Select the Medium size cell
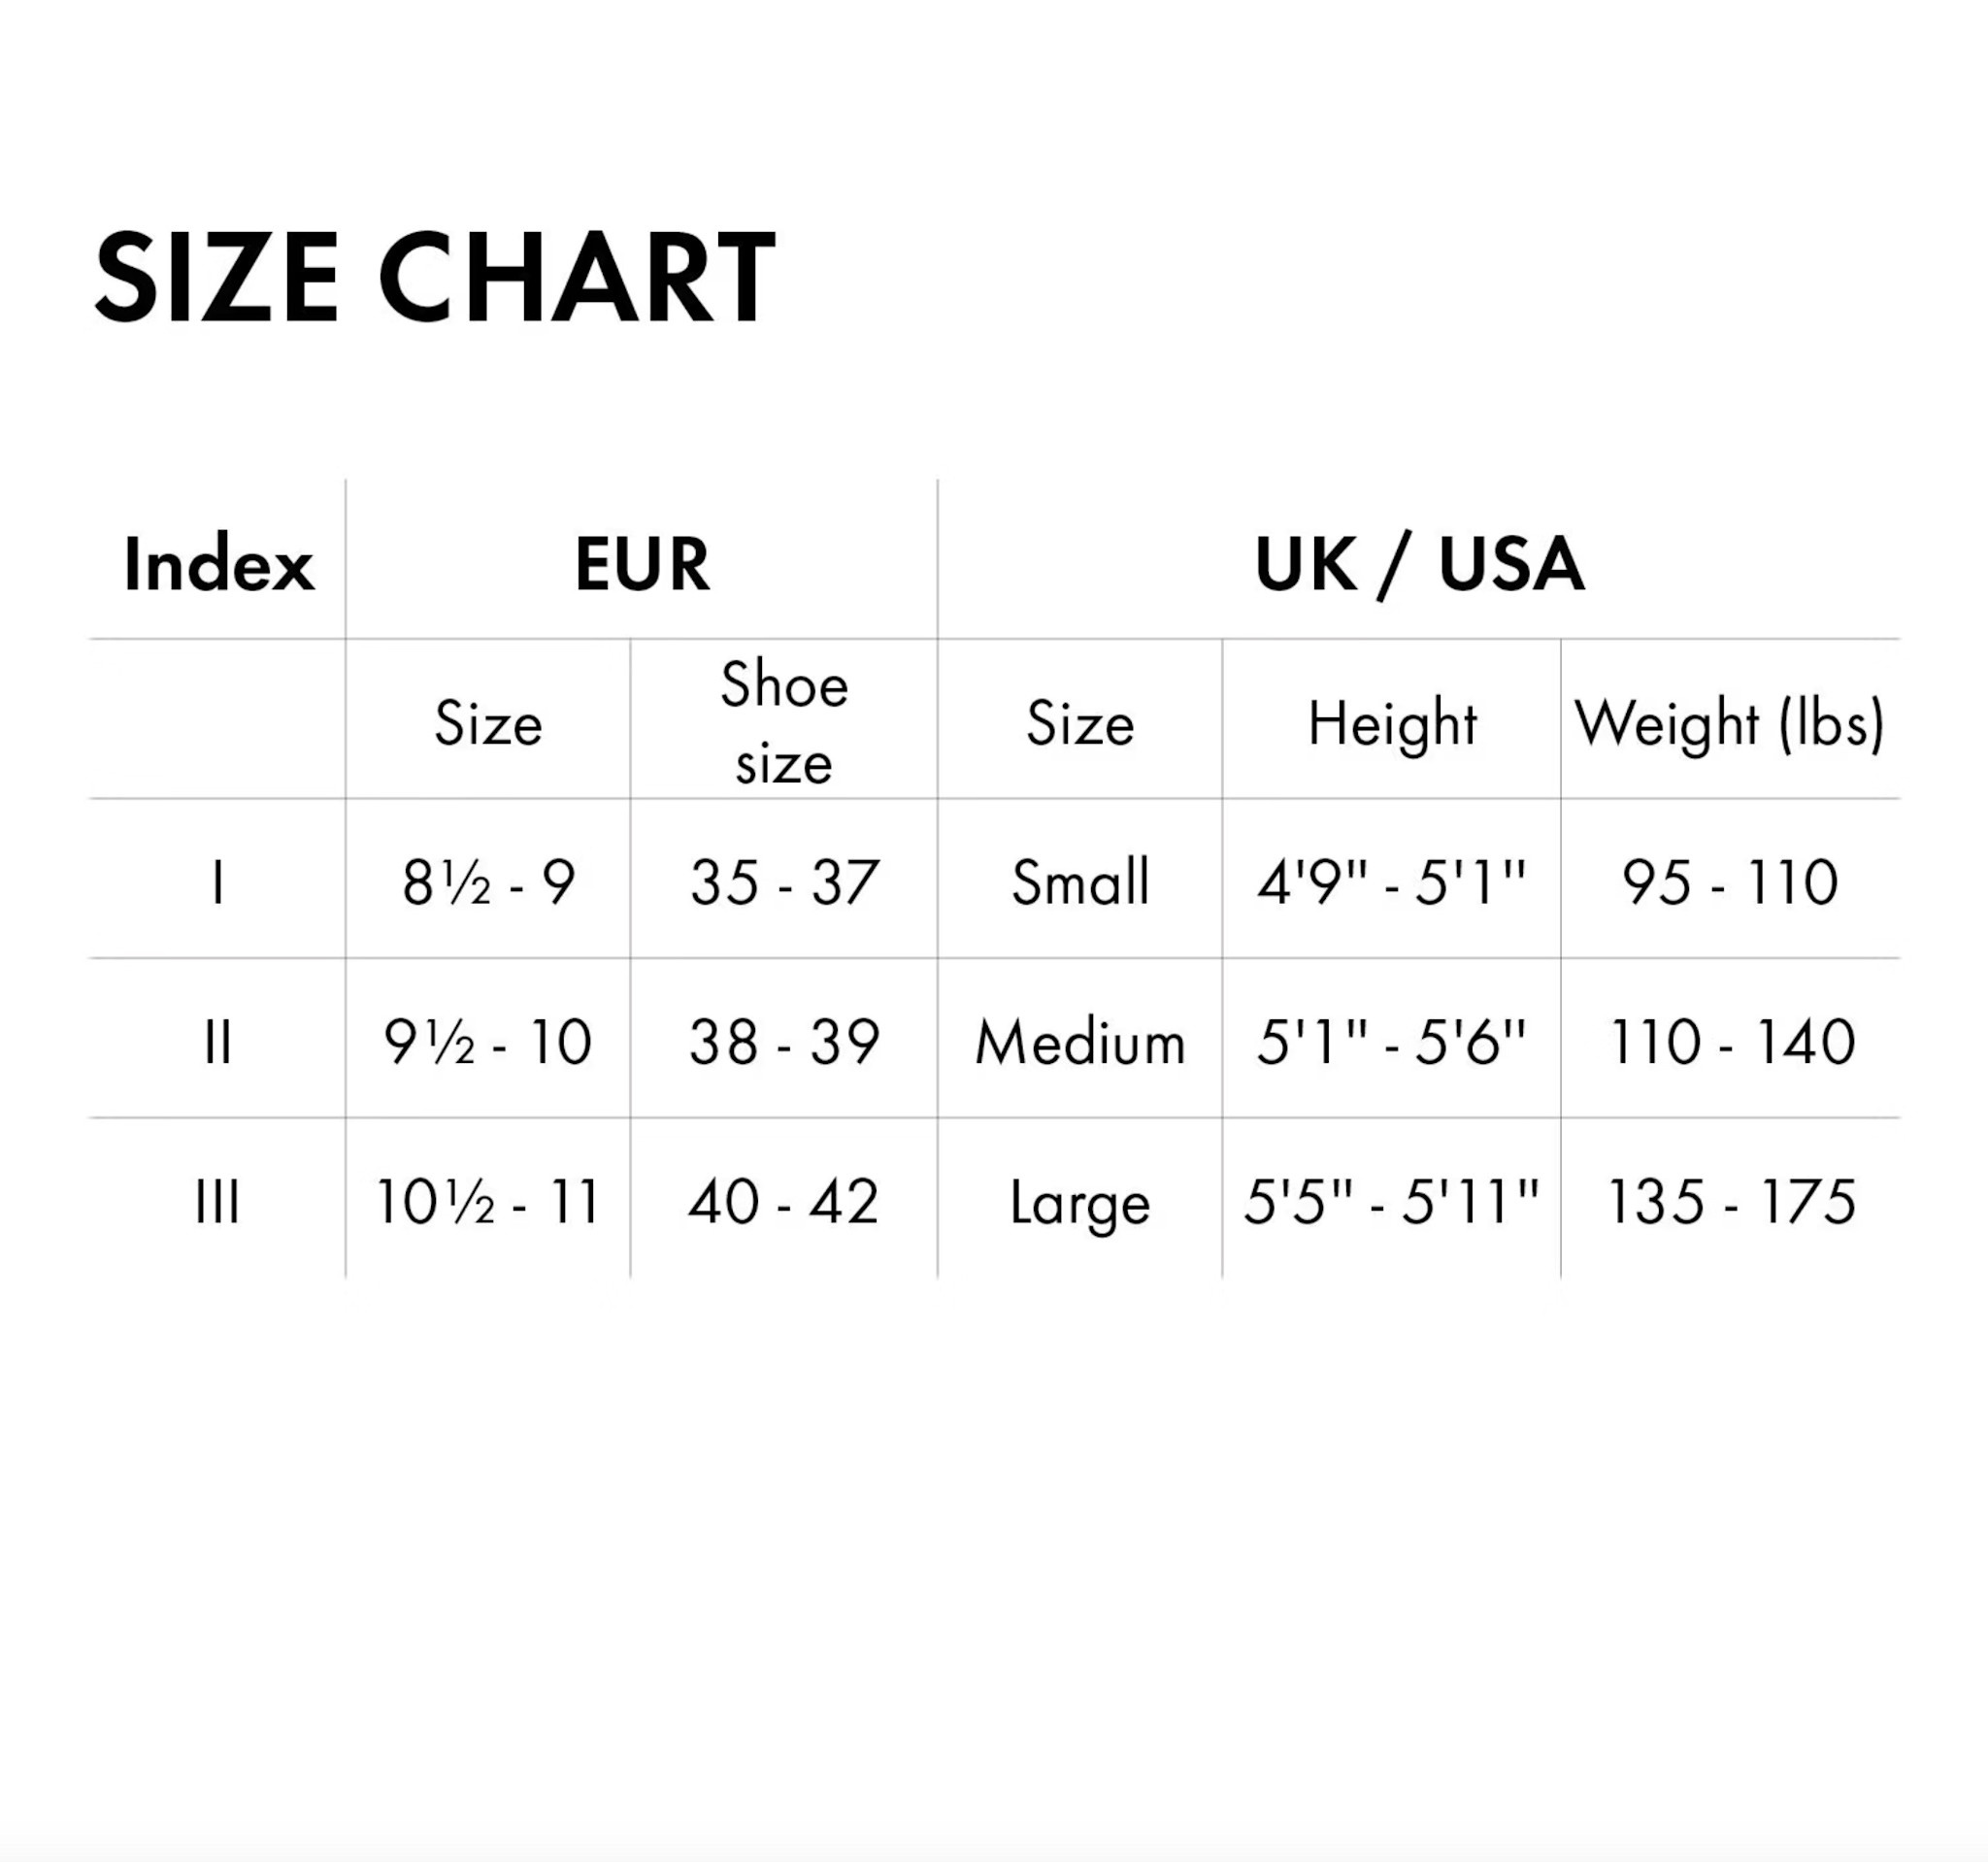The image size is (1988, 1862). click(1080, 1042)
